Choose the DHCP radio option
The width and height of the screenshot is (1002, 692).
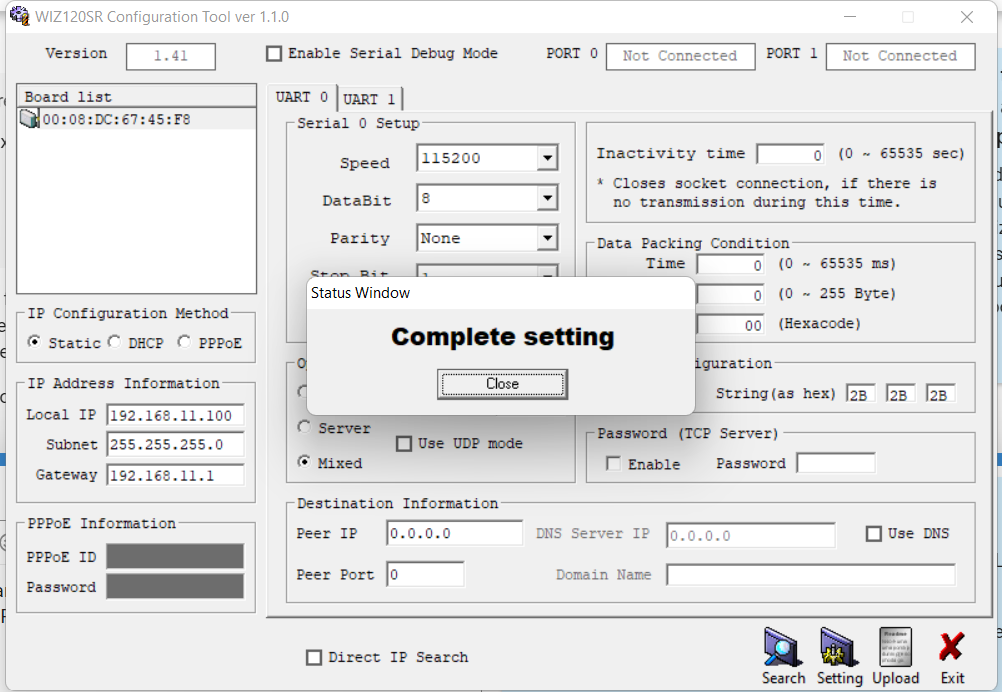pos(114,342)
